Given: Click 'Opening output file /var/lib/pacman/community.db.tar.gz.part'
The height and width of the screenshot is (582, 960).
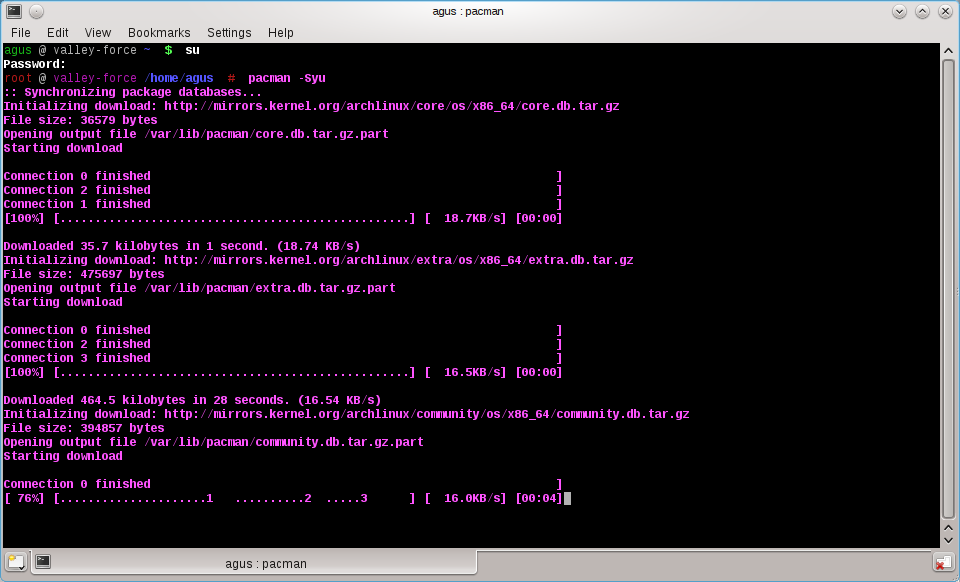Looking at the screenshot, I should [214, 442].
